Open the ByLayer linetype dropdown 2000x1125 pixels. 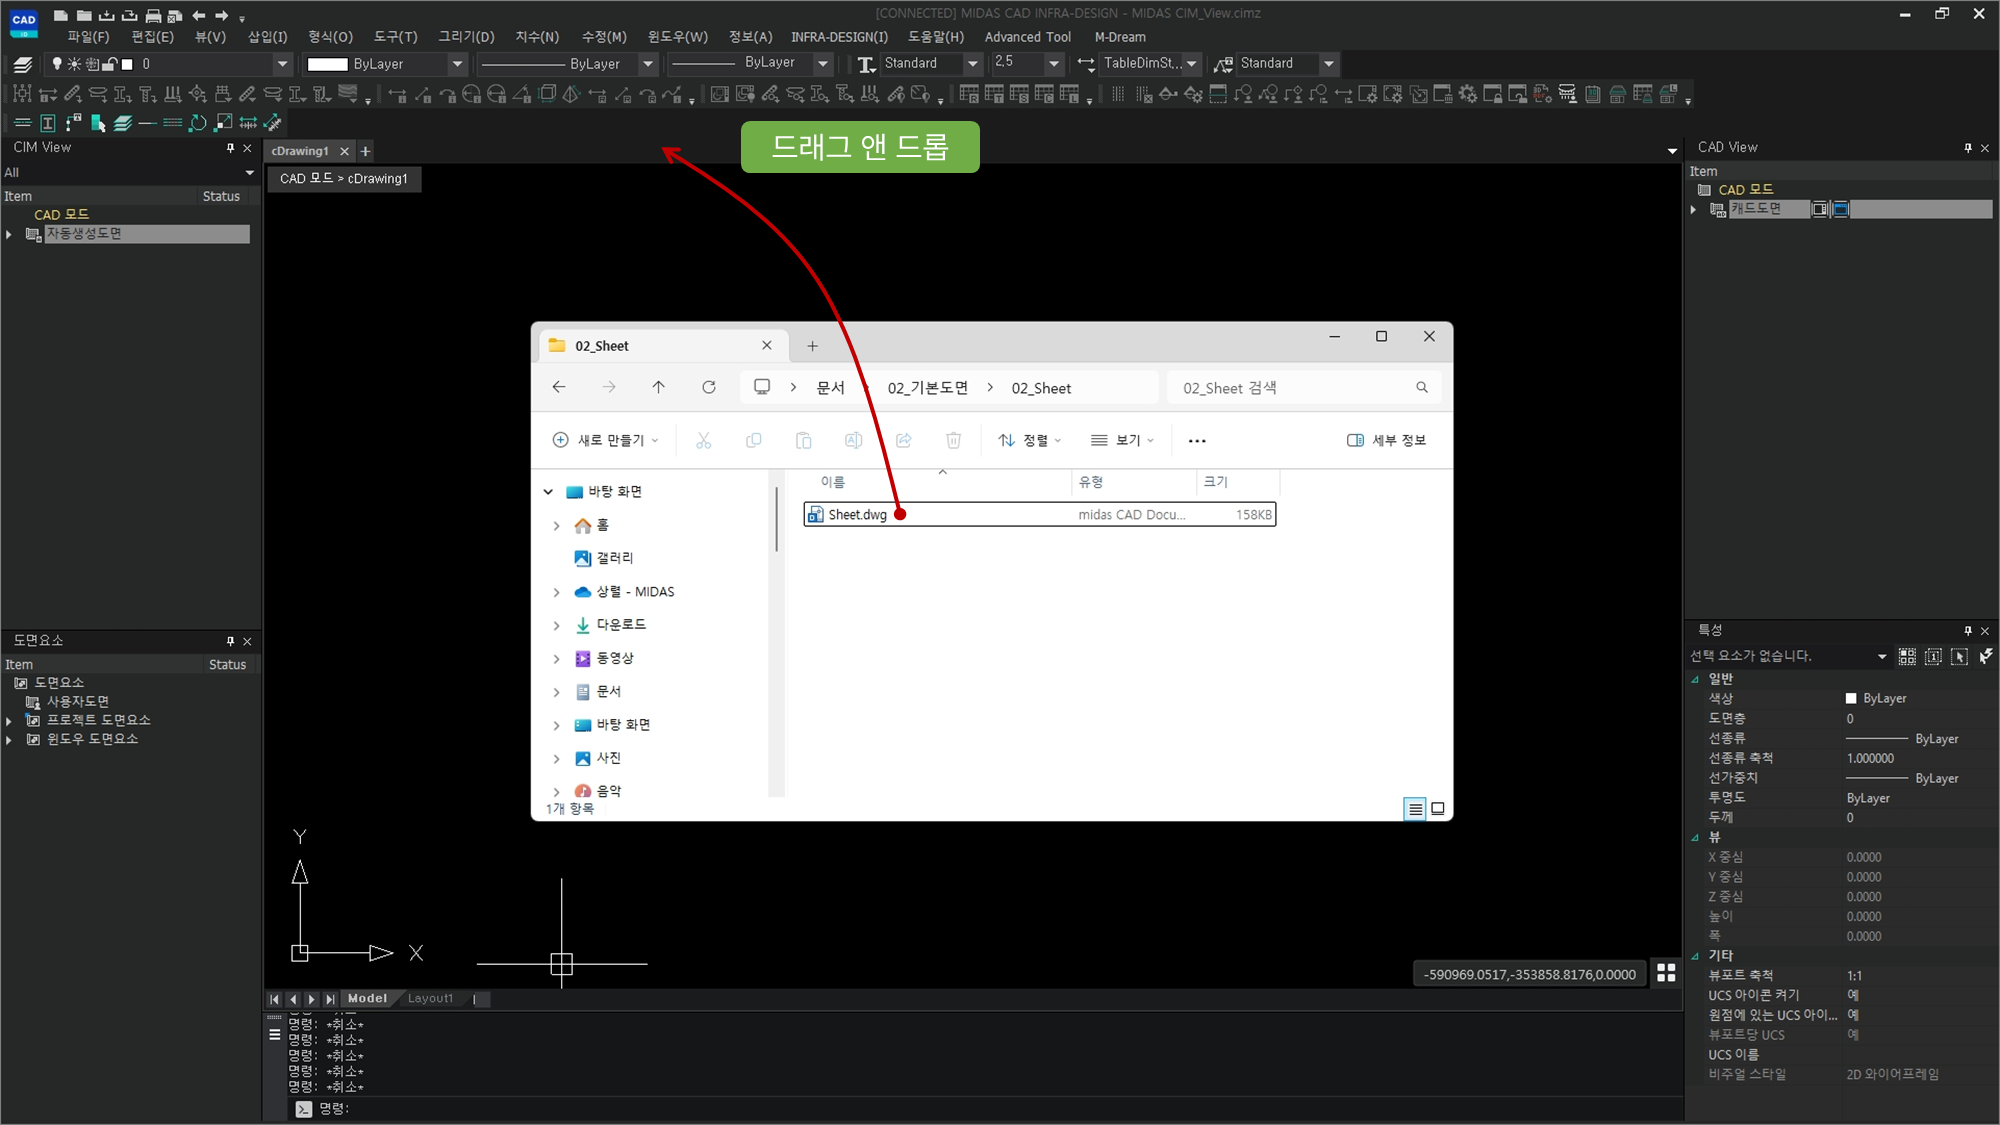[x=648, y=64]
